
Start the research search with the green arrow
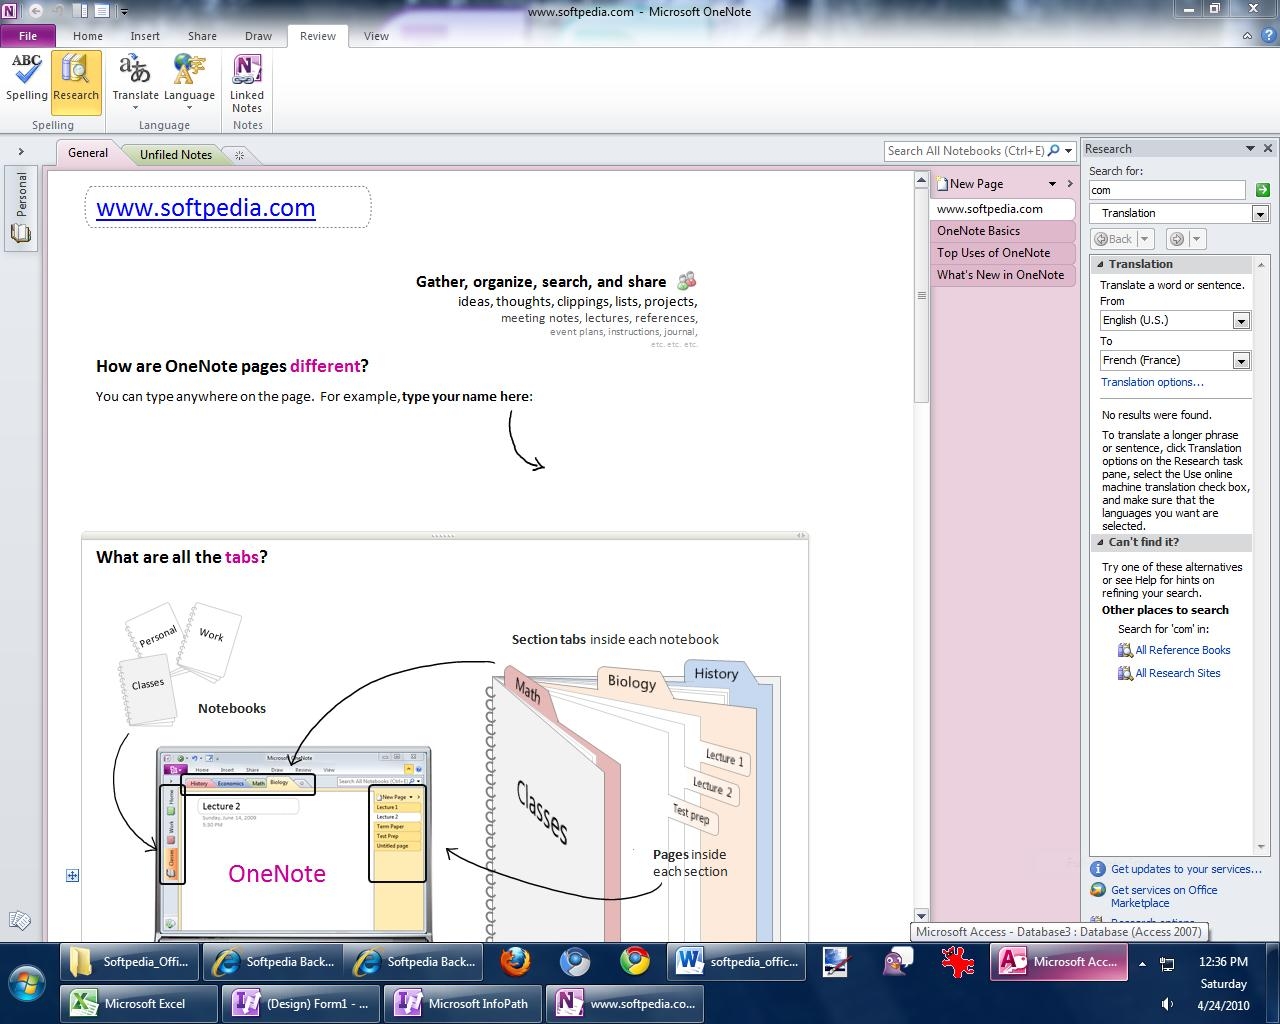1262,190
